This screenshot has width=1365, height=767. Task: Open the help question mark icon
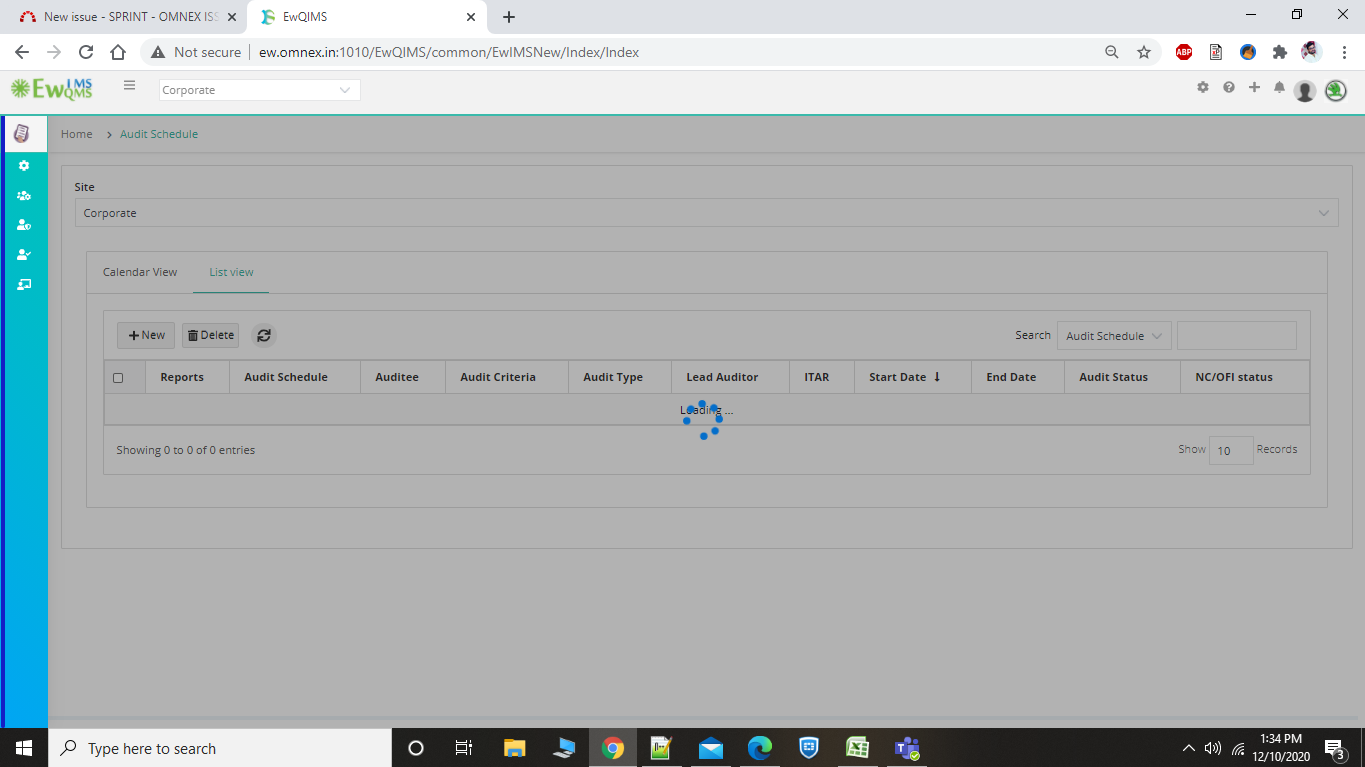click(x=1229, y=88)
